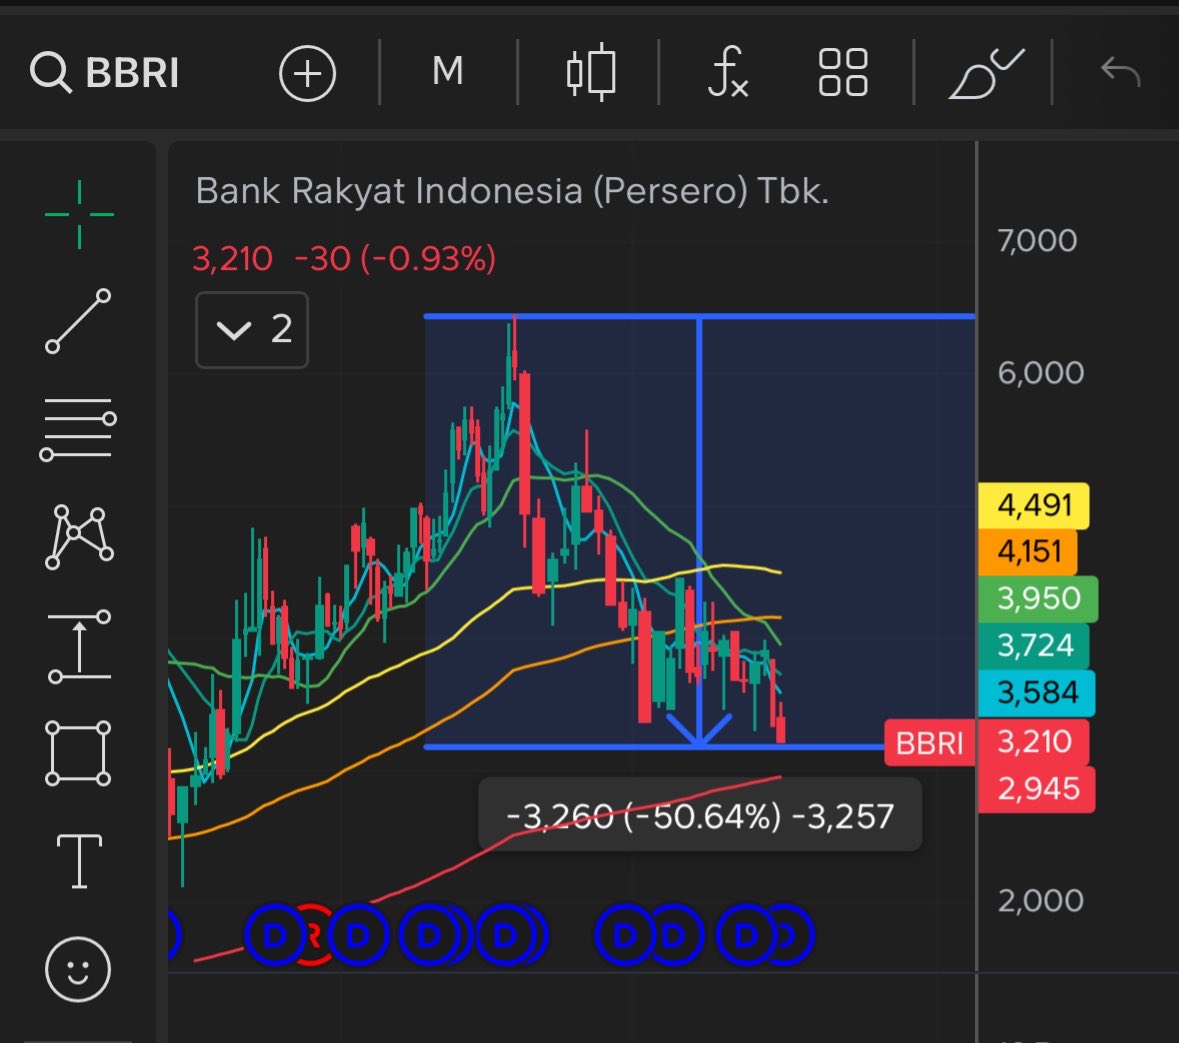This screenshot has height=1043, width=1179.
Task: Click the teal 3,724 price label
Action: pos(1034,646)
